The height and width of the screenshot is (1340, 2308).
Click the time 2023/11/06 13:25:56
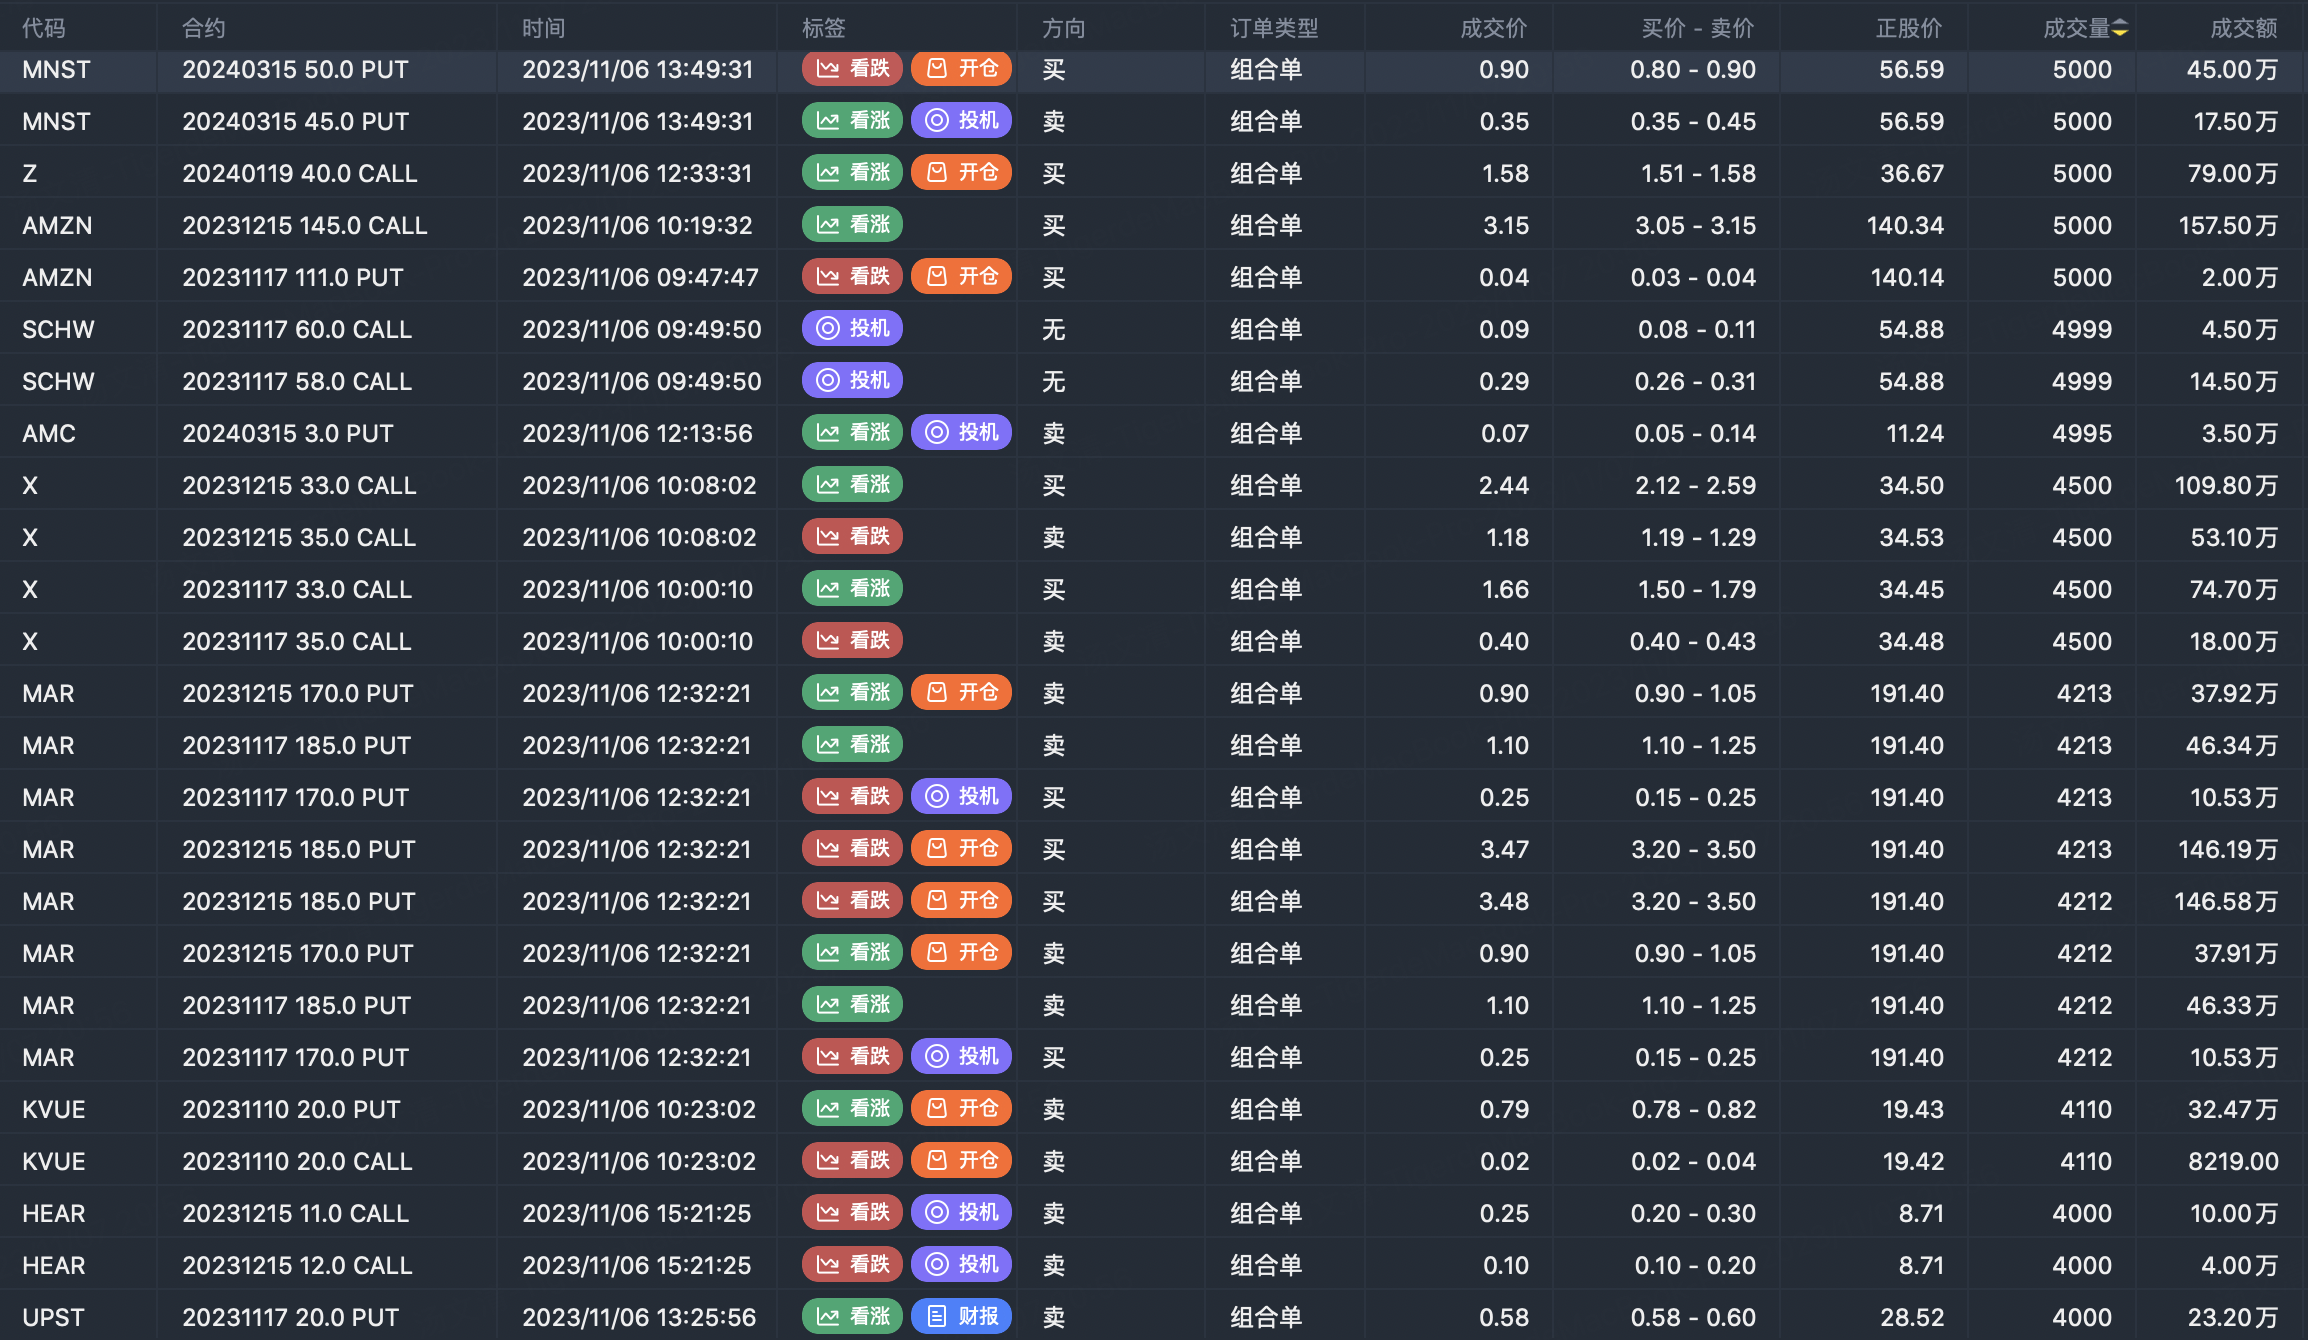639,1317
